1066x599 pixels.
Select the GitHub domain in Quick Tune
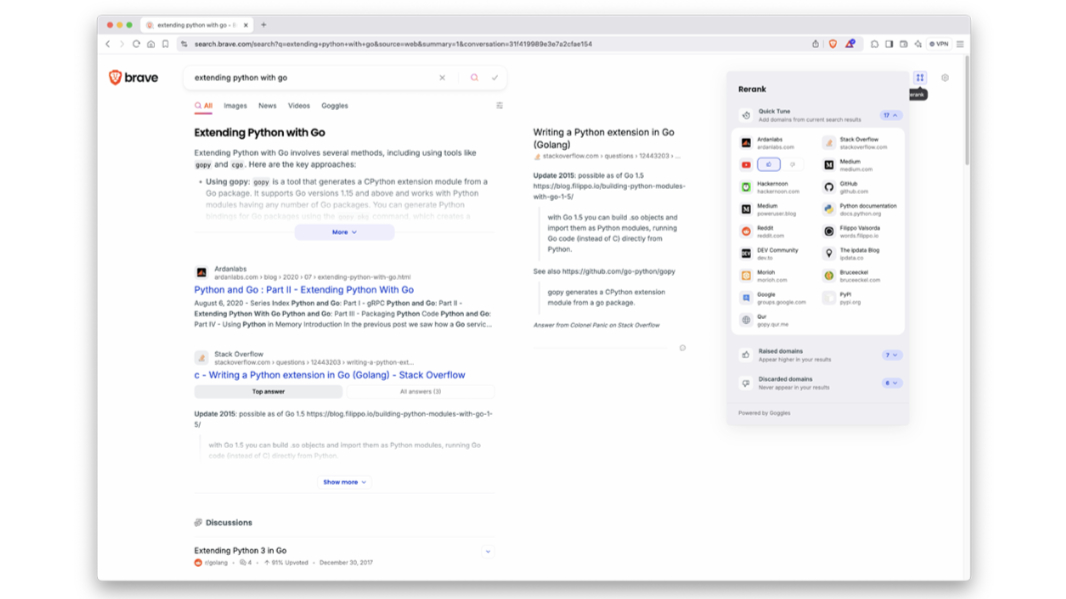[853, 187]
